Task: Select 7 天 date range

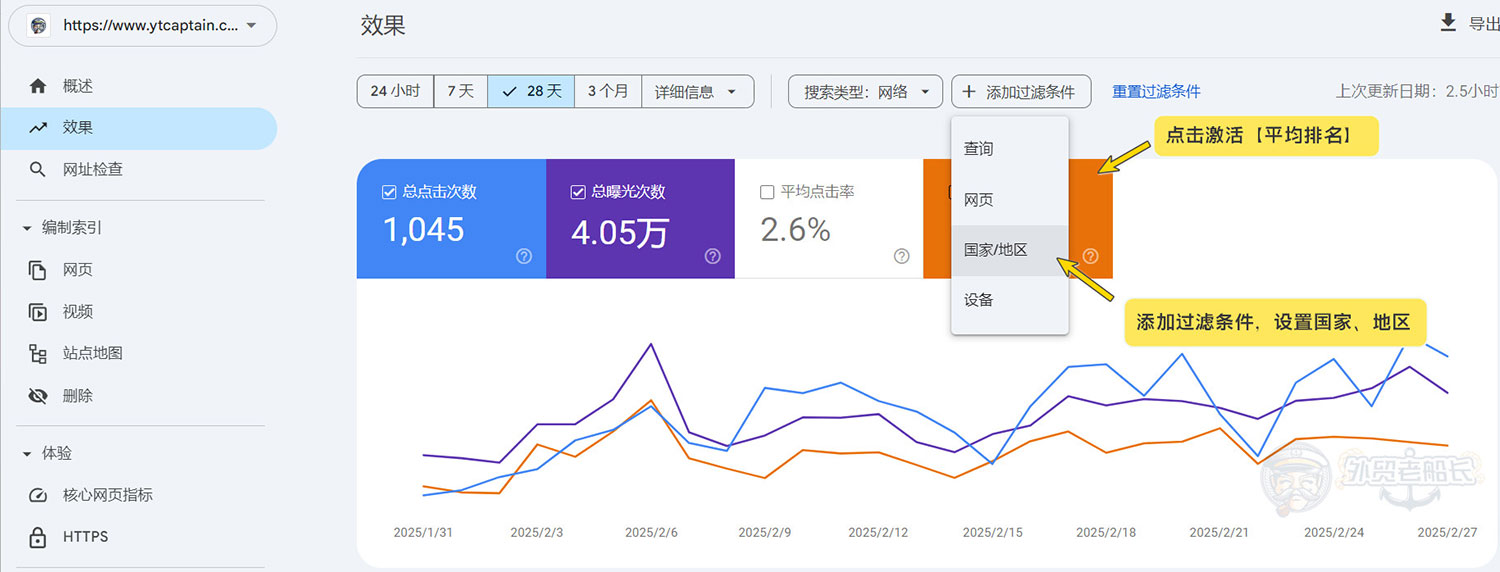Action: click(x=461, y=91)
